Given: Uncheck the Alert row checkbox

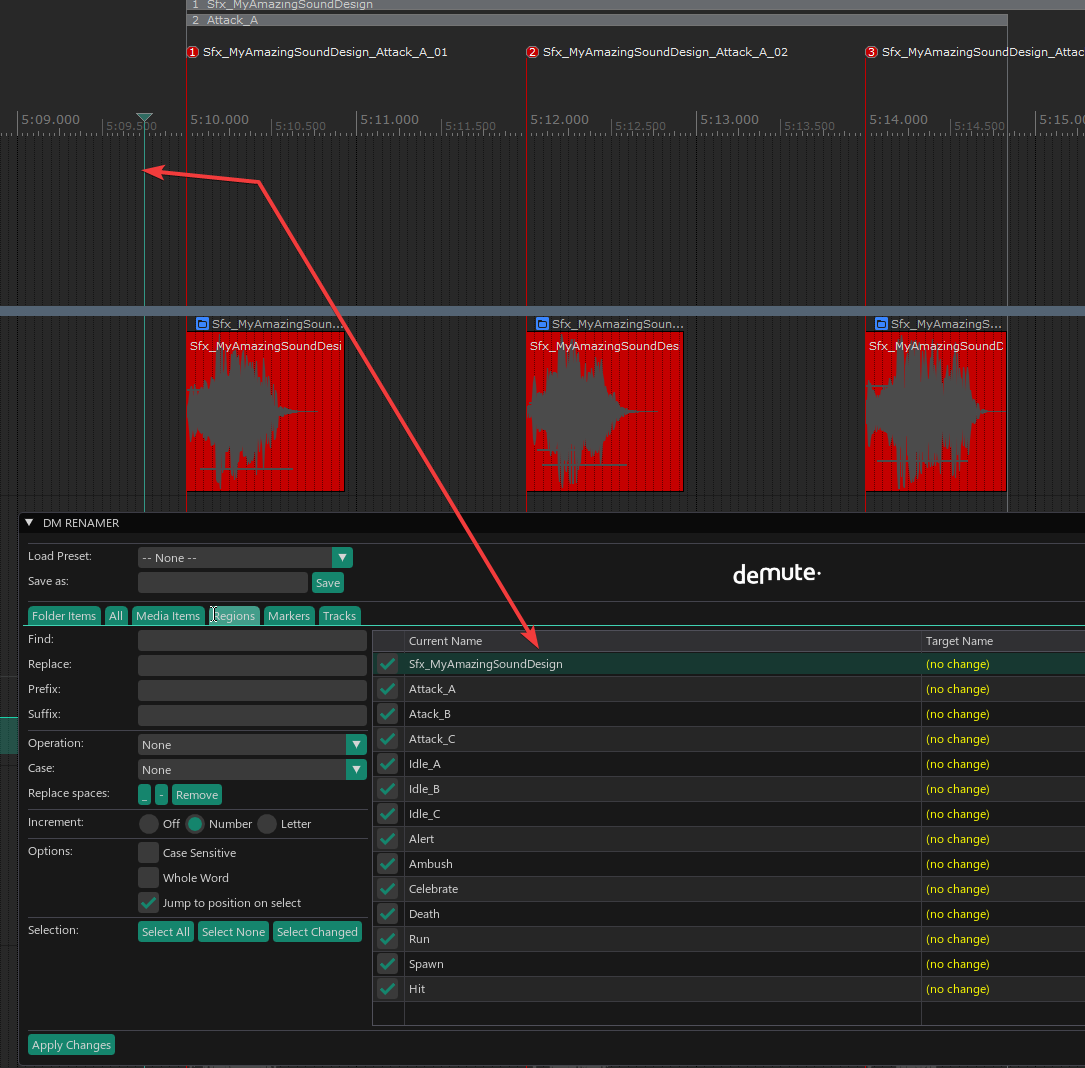Looking at the screenshot, I should pyautogui.click(x=388, y=838).
